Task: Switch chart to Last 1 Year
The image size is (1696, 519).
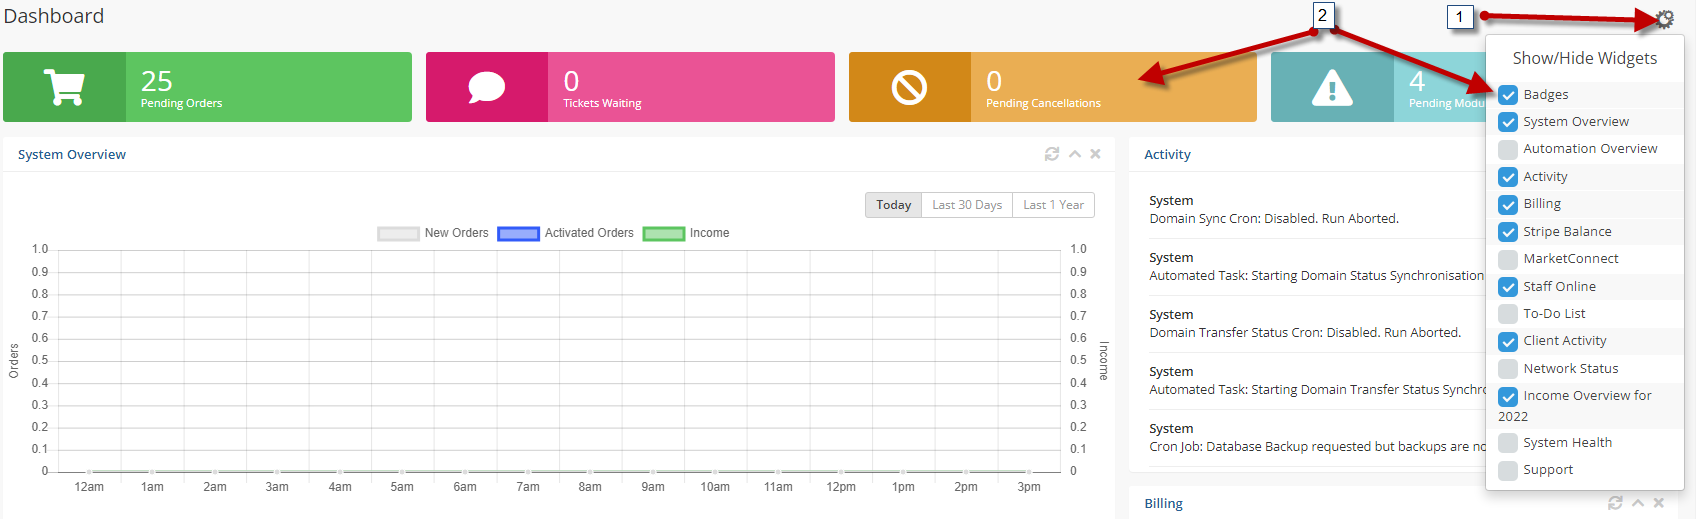Action: pos(1053,205)
